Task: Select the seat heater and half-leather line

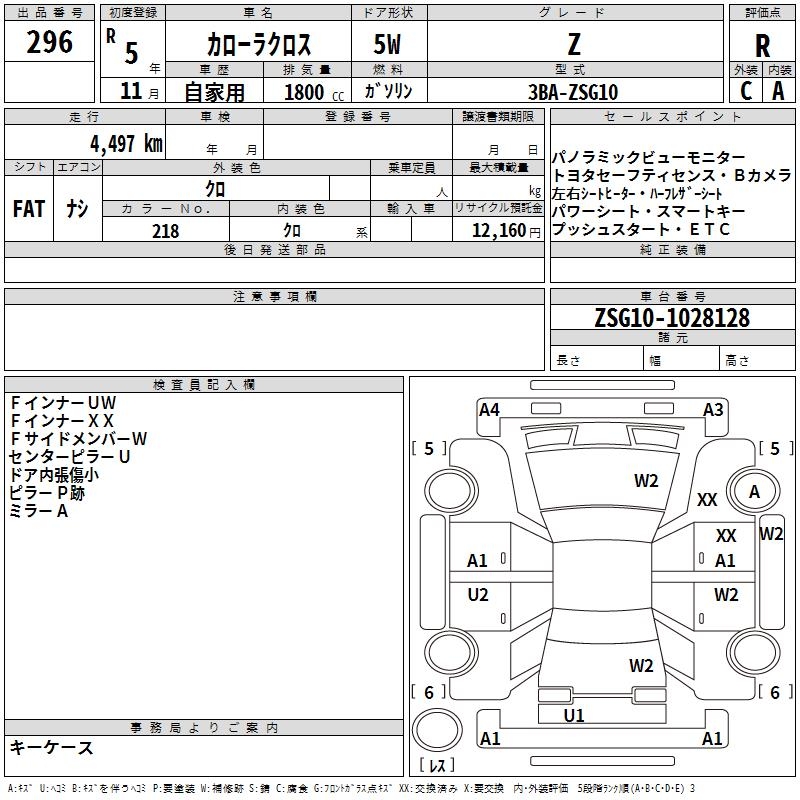Action: click(x=637, y=193)
